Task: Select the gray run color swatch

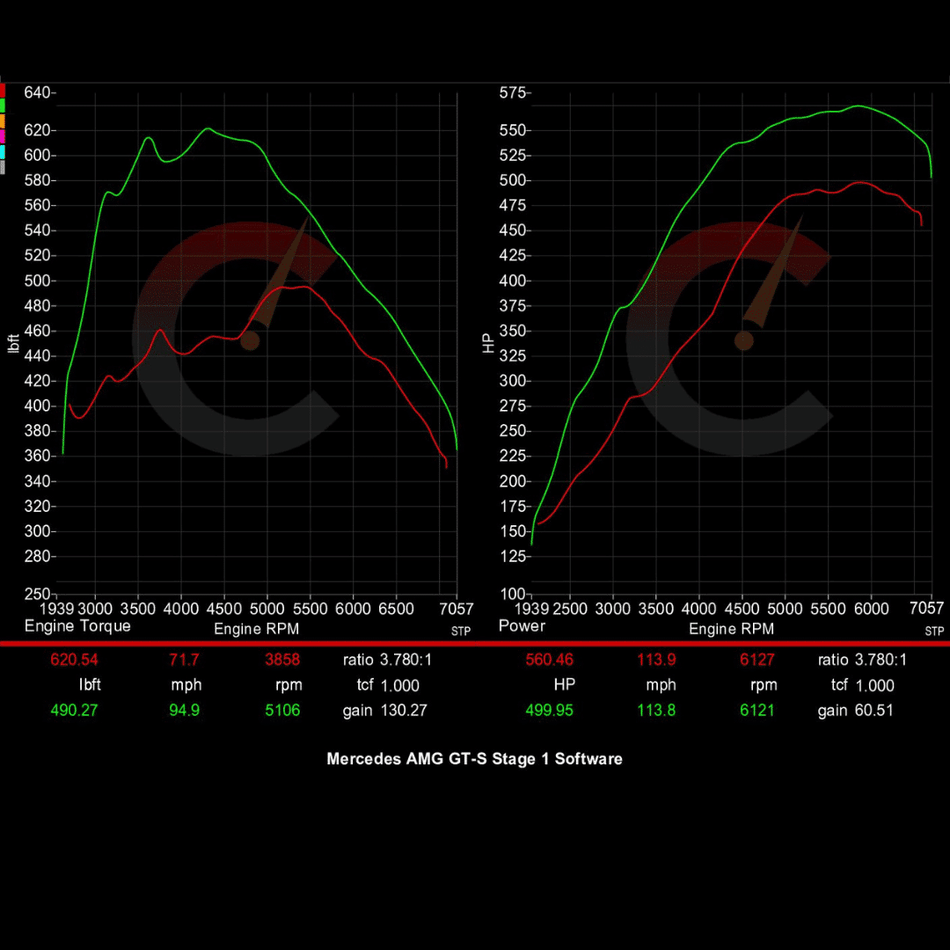Action: coord(3,166)
